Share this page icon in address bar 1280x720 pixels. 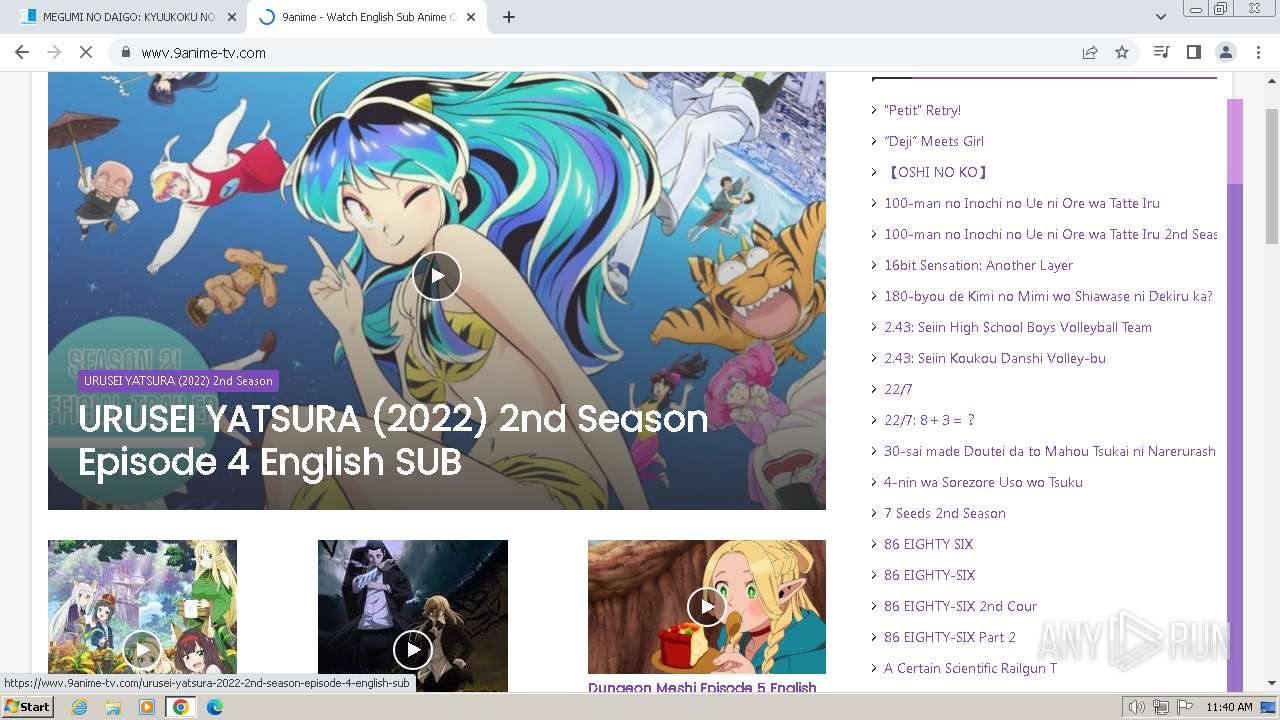[x=1090, y=52]
